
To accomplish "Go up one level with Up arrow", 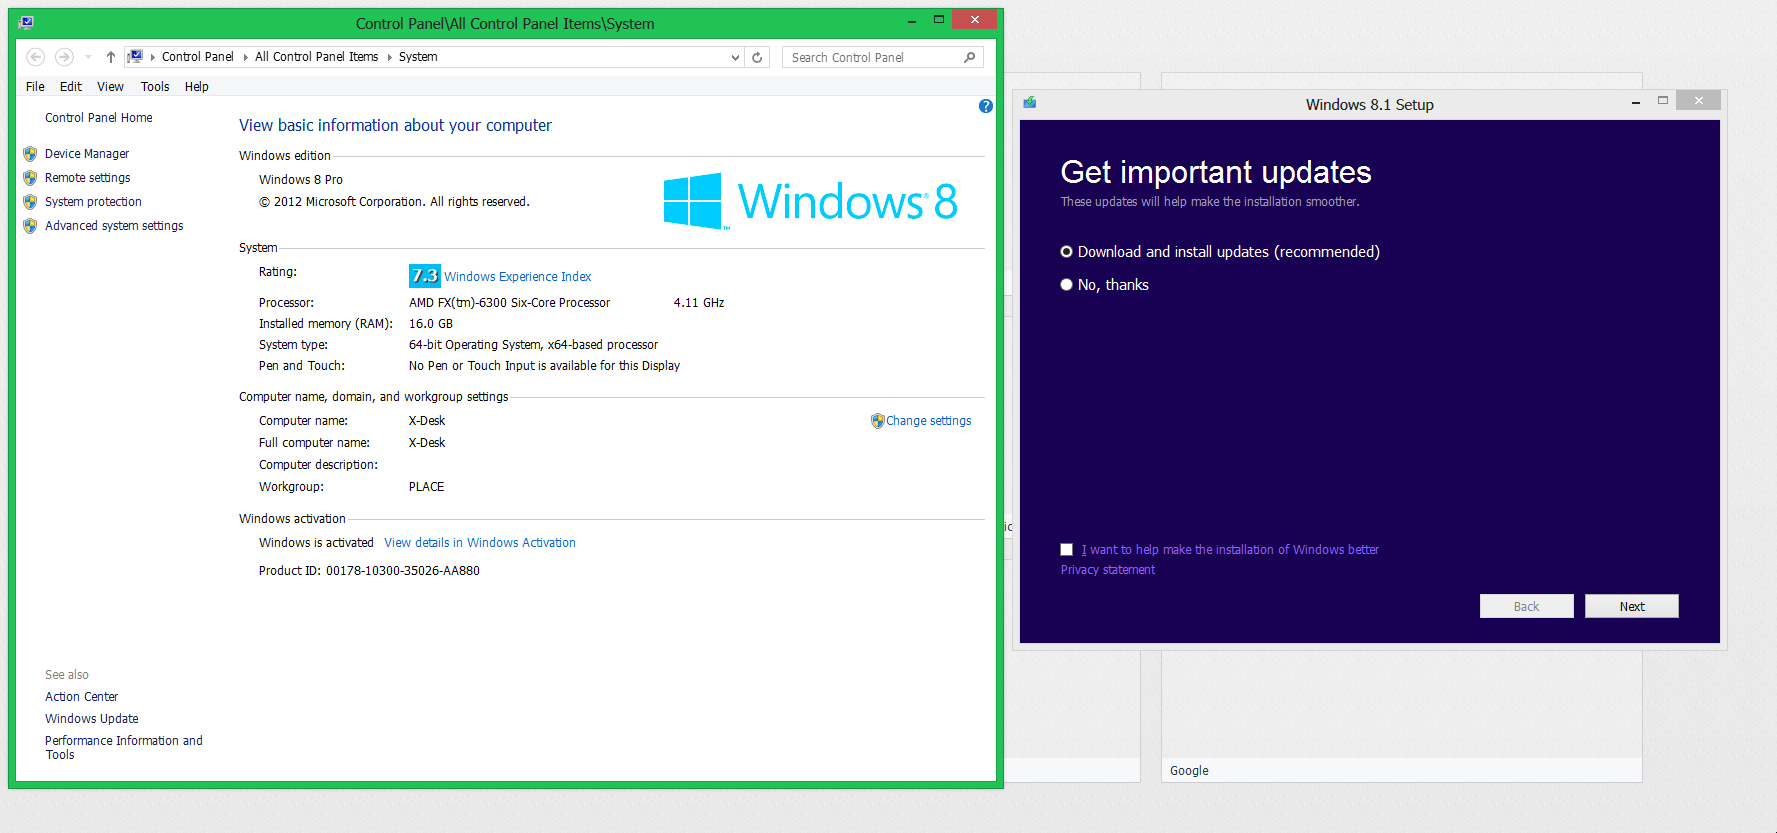I will coord(111,57).
